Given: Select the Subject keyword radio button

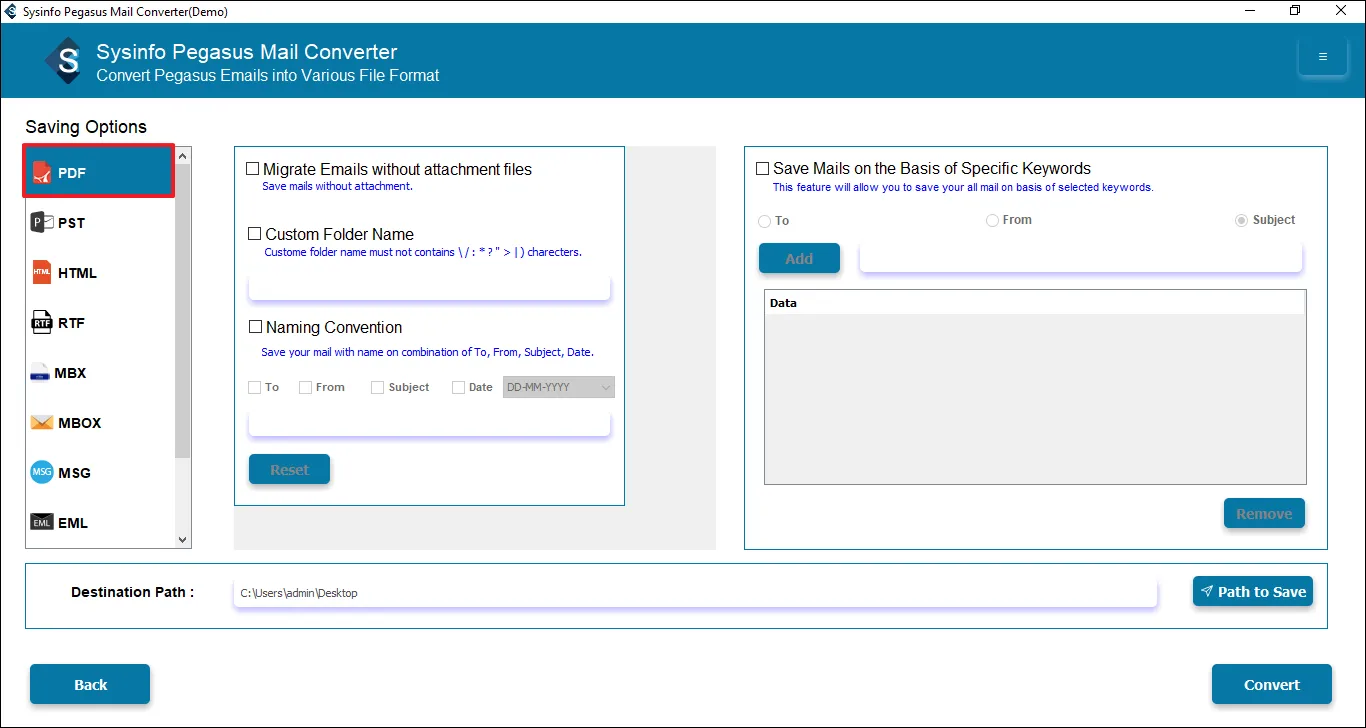Looking at the screenshot, I should coord(1242,220).
